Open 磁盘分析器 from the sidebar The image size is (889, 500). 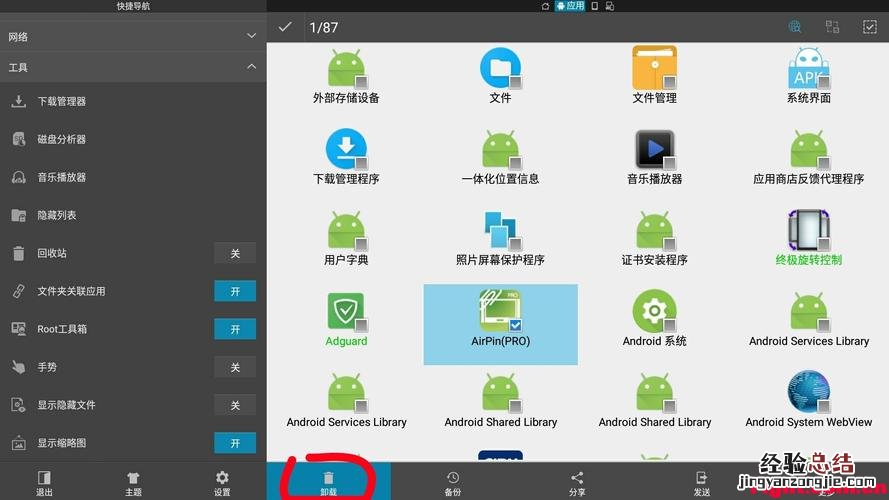[x=62, y=139]
